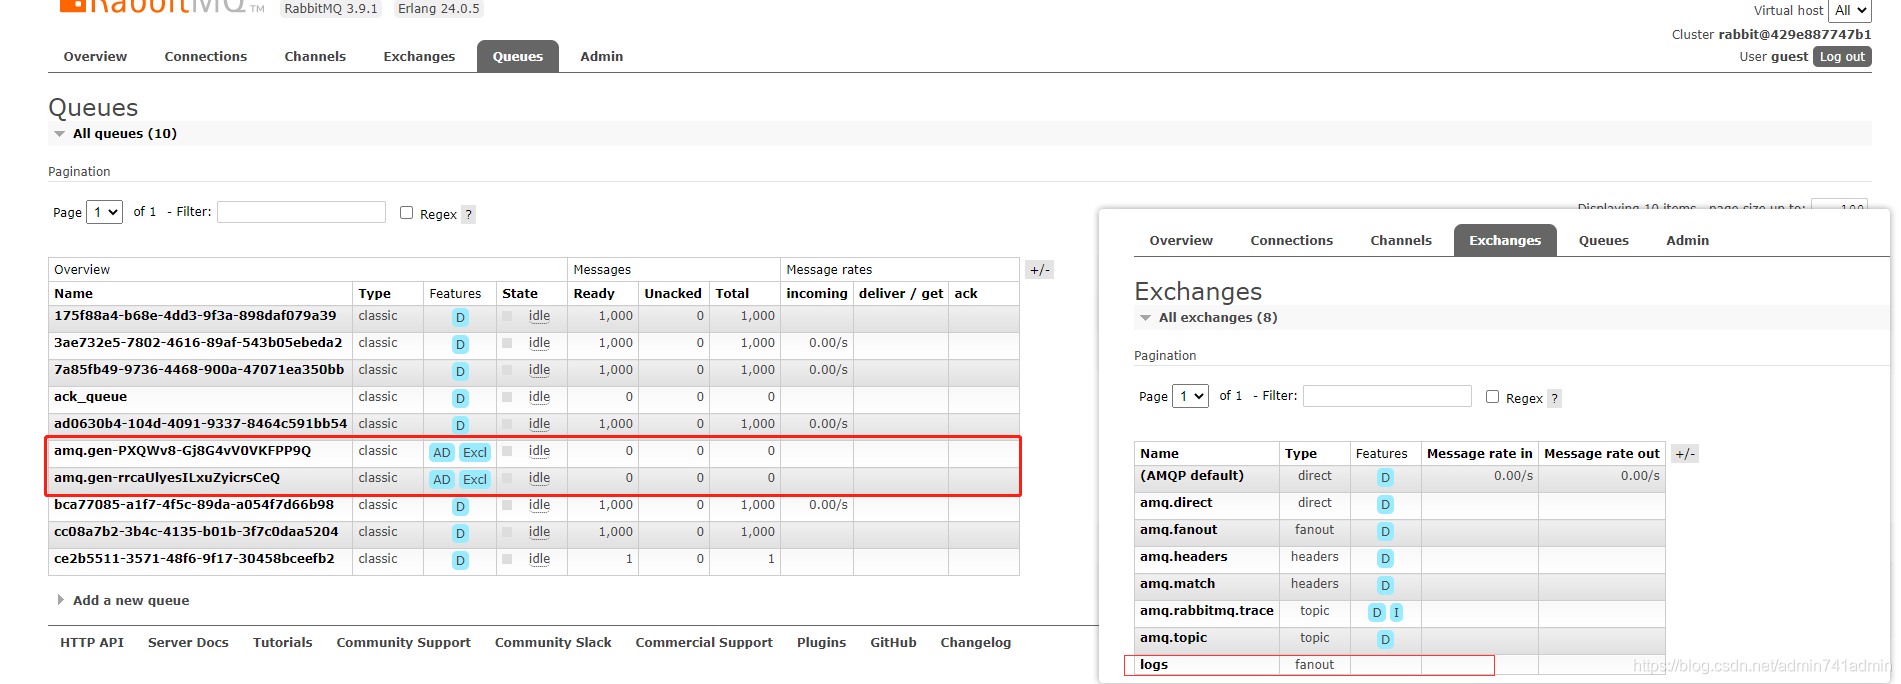Open queue 175f88a4-b68e-4dd3-9f3a-898daf079a39
Viewport: 1901px width, 684px height.
click(195, 316)
